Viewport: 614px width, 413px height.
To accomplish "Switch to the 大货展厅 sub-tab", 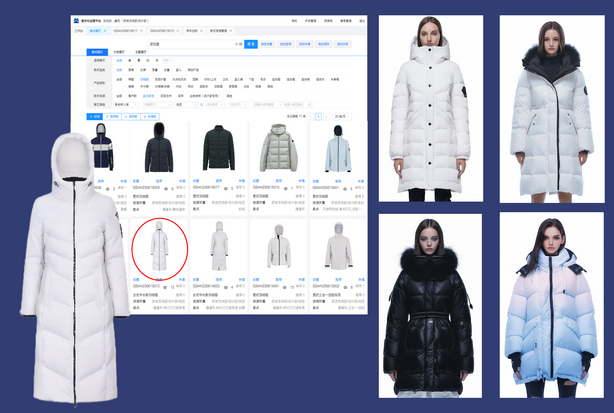I will tap(119, 52).
